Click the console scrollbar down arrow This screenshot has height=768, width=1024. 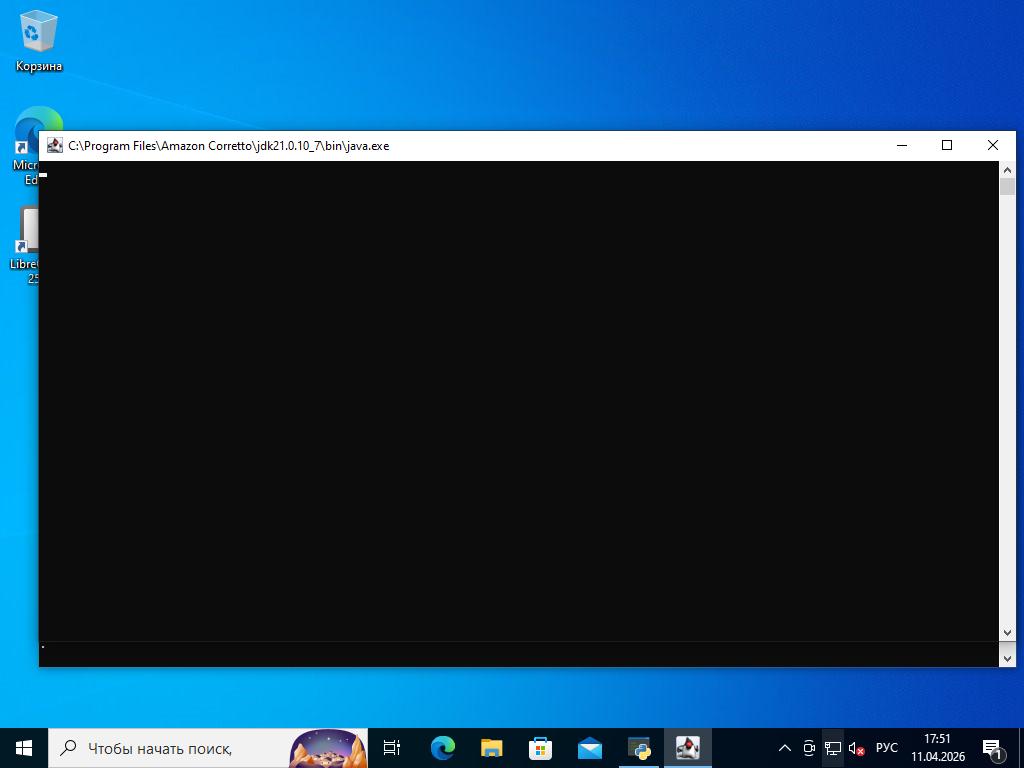[1007, 633]
